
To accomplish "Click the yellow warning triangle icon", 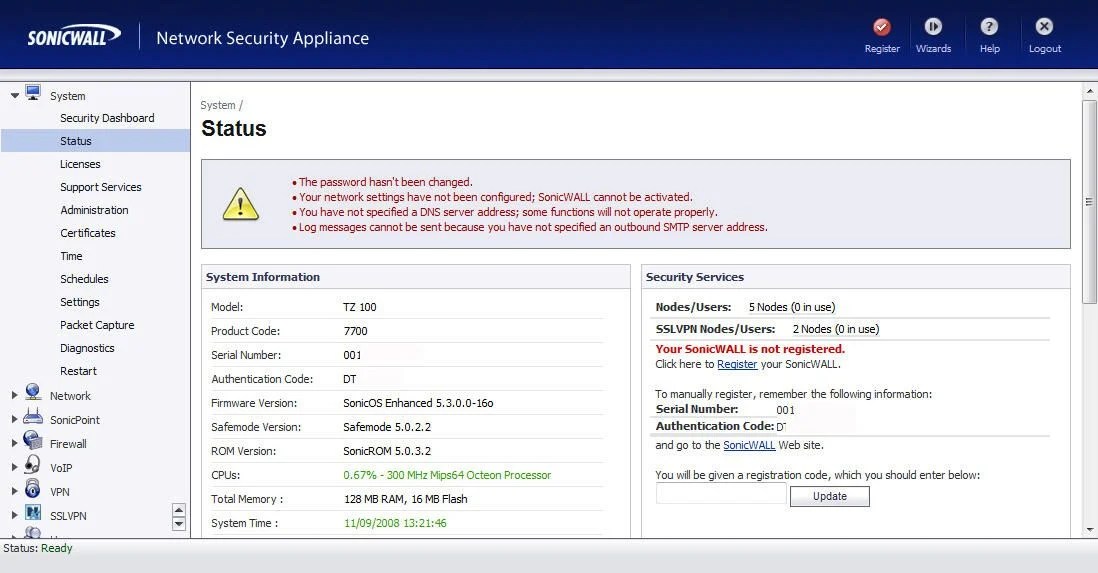I will 240,204.
